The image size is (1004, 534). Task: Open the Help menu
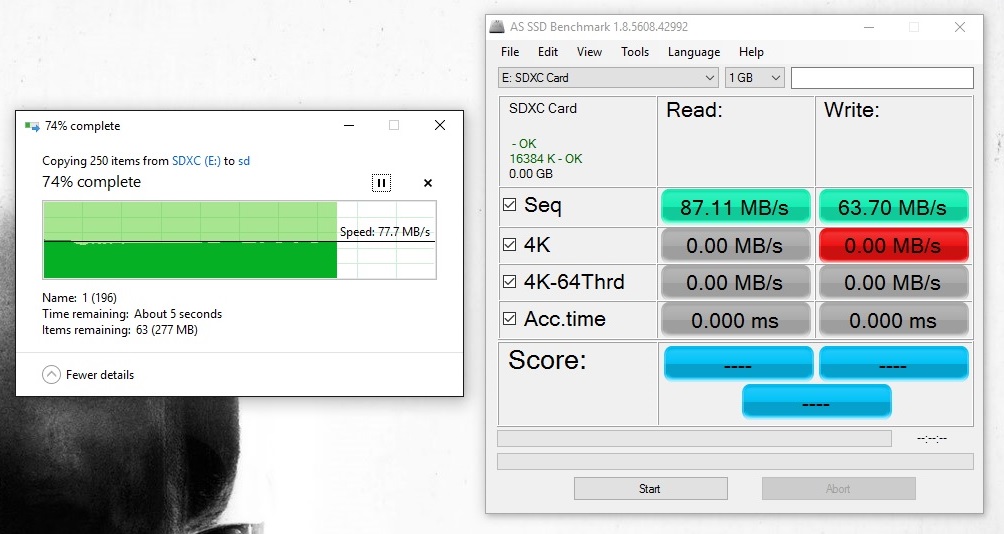(751, 52)
